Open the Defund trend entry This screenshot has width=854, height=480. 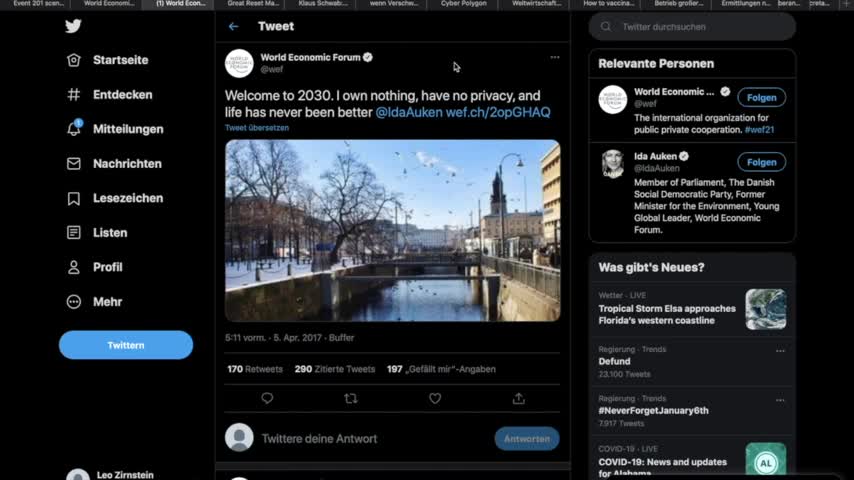coord(692,362)
